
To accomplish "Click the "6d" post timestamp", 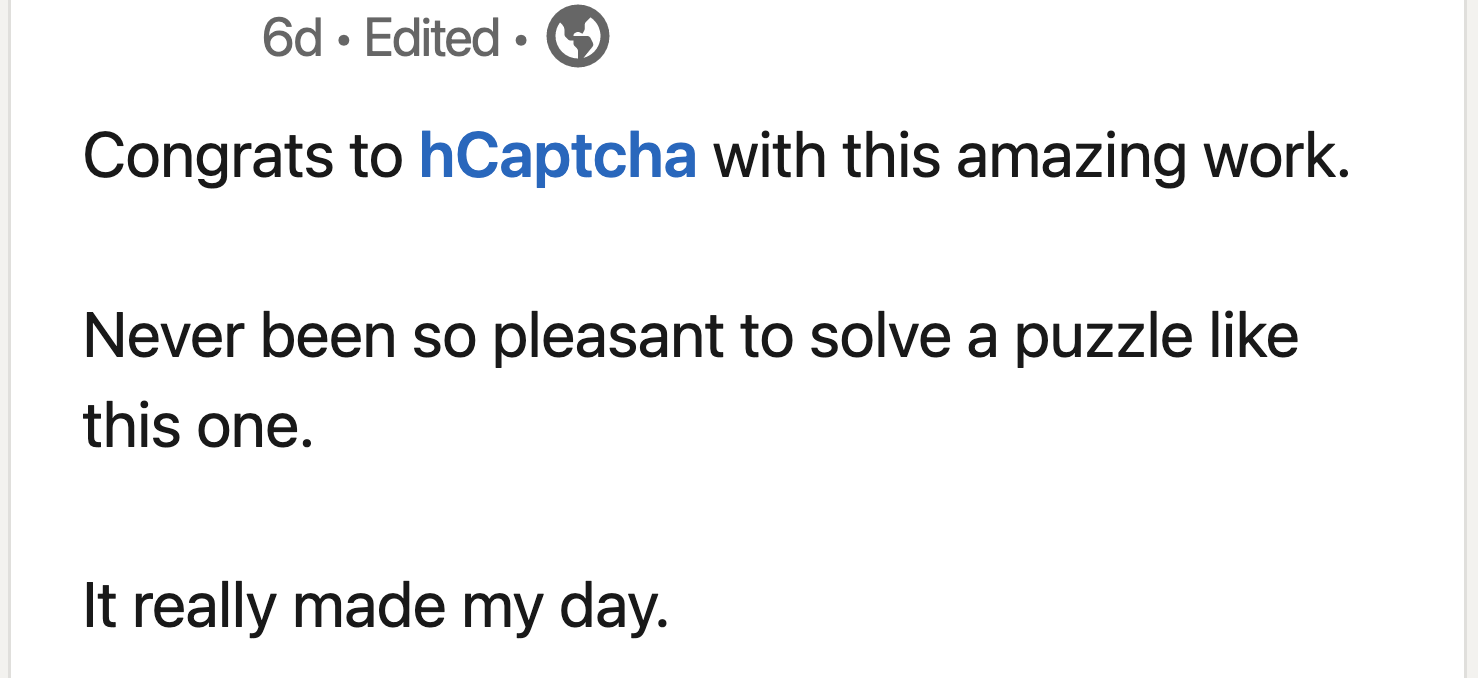I will (292, 39).
